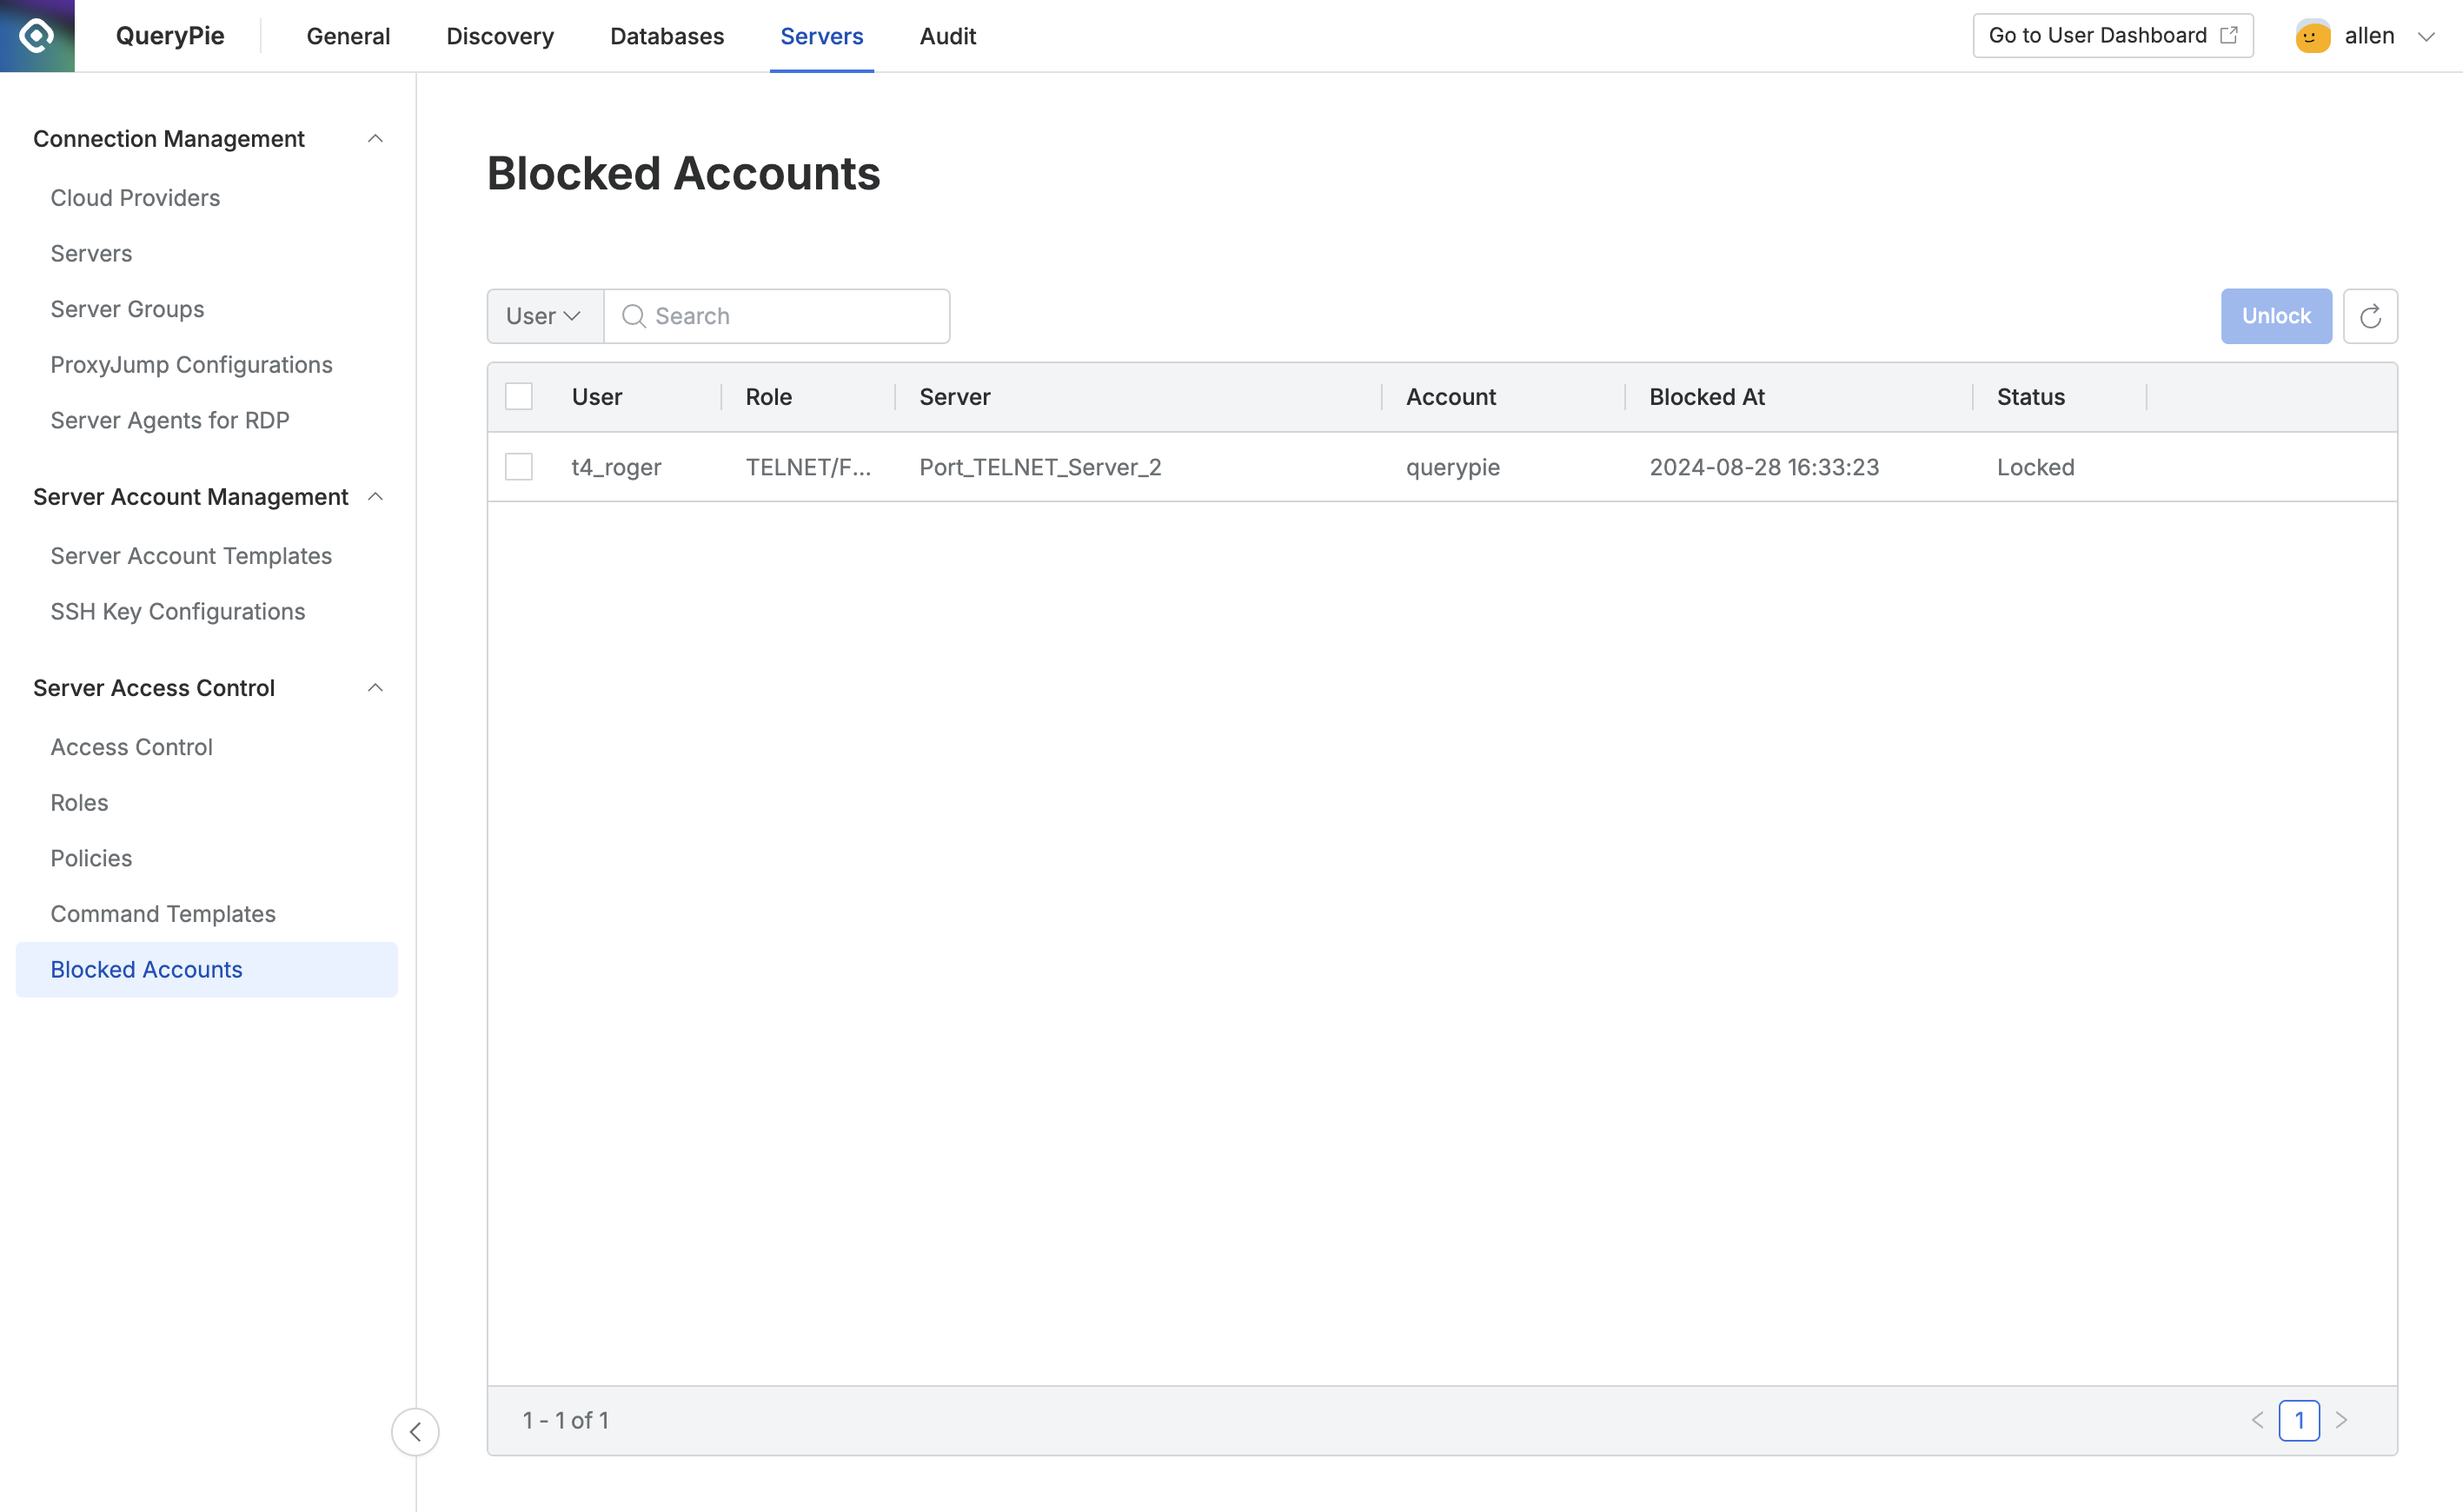
Task: Select all rows with the header checkbox
Action: (519, 396)
